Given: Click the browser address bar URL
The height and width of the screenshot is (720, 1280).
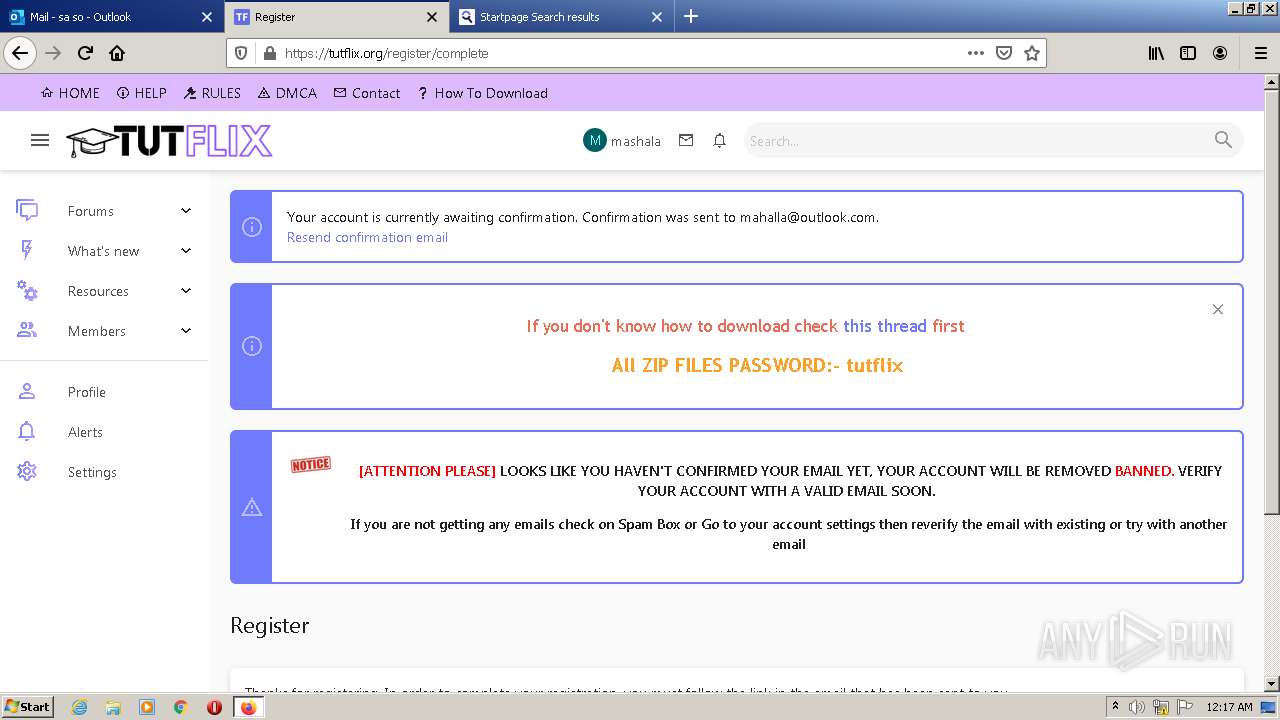Looking at the screenshot, I should (x=386, y=53).
